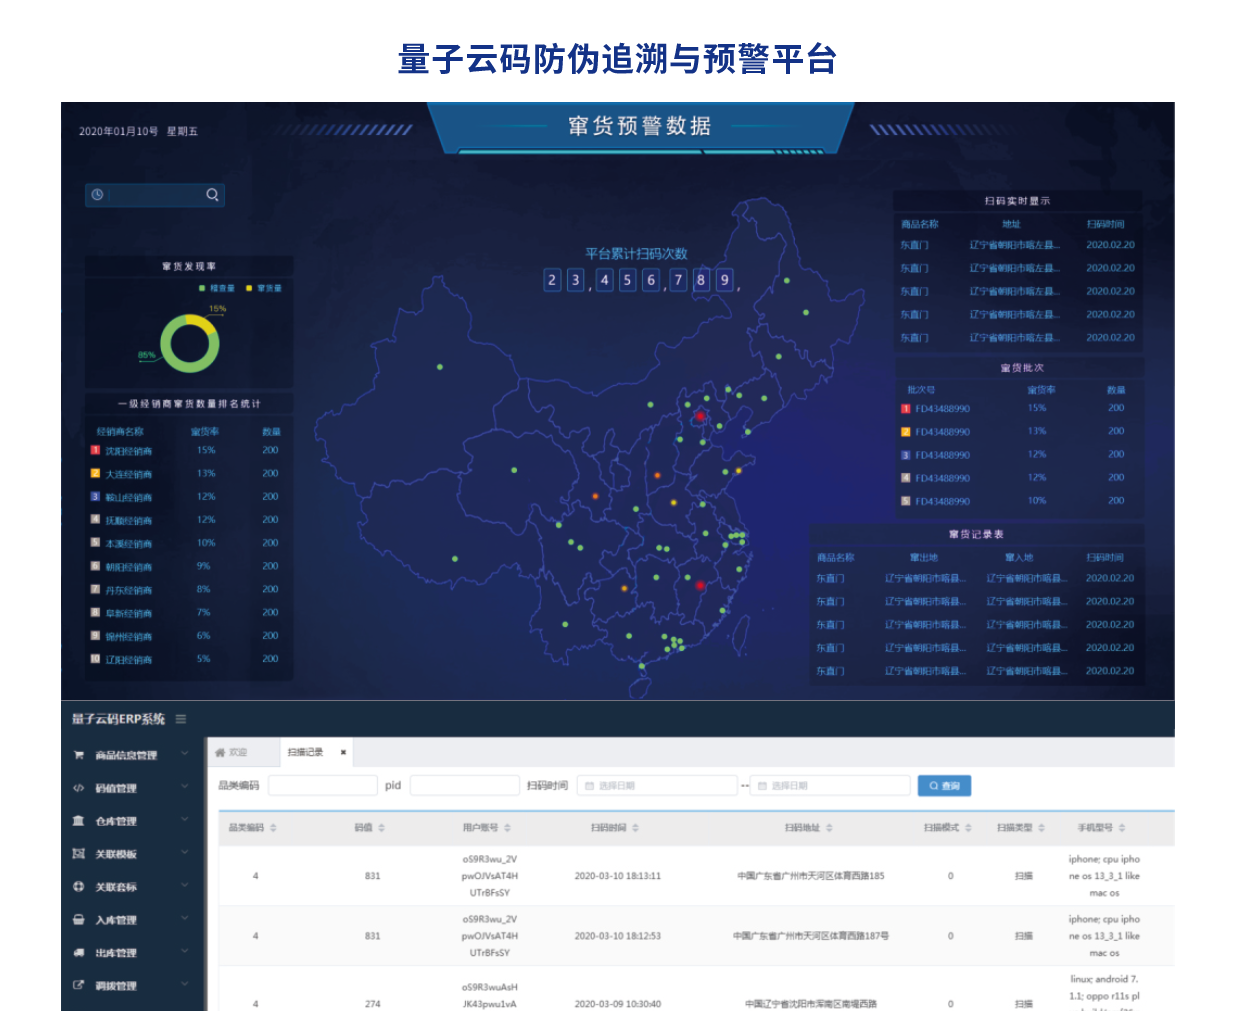Toggle the yellow 窜货量 legend item

tap(264, 288)
